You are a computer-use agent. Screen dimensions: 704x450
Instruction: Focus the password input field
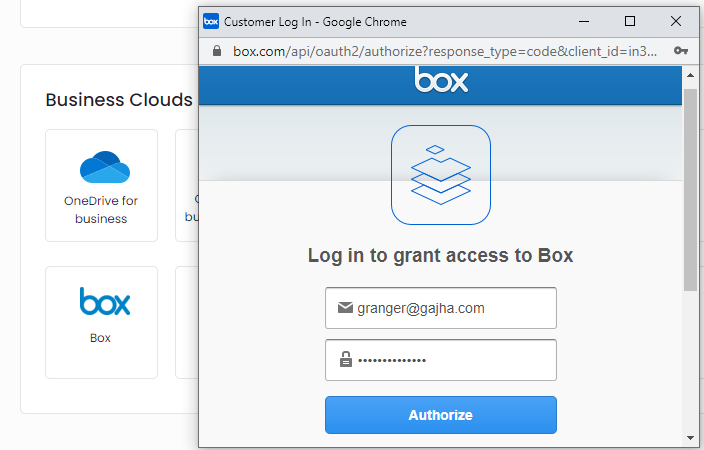[440, 360]
